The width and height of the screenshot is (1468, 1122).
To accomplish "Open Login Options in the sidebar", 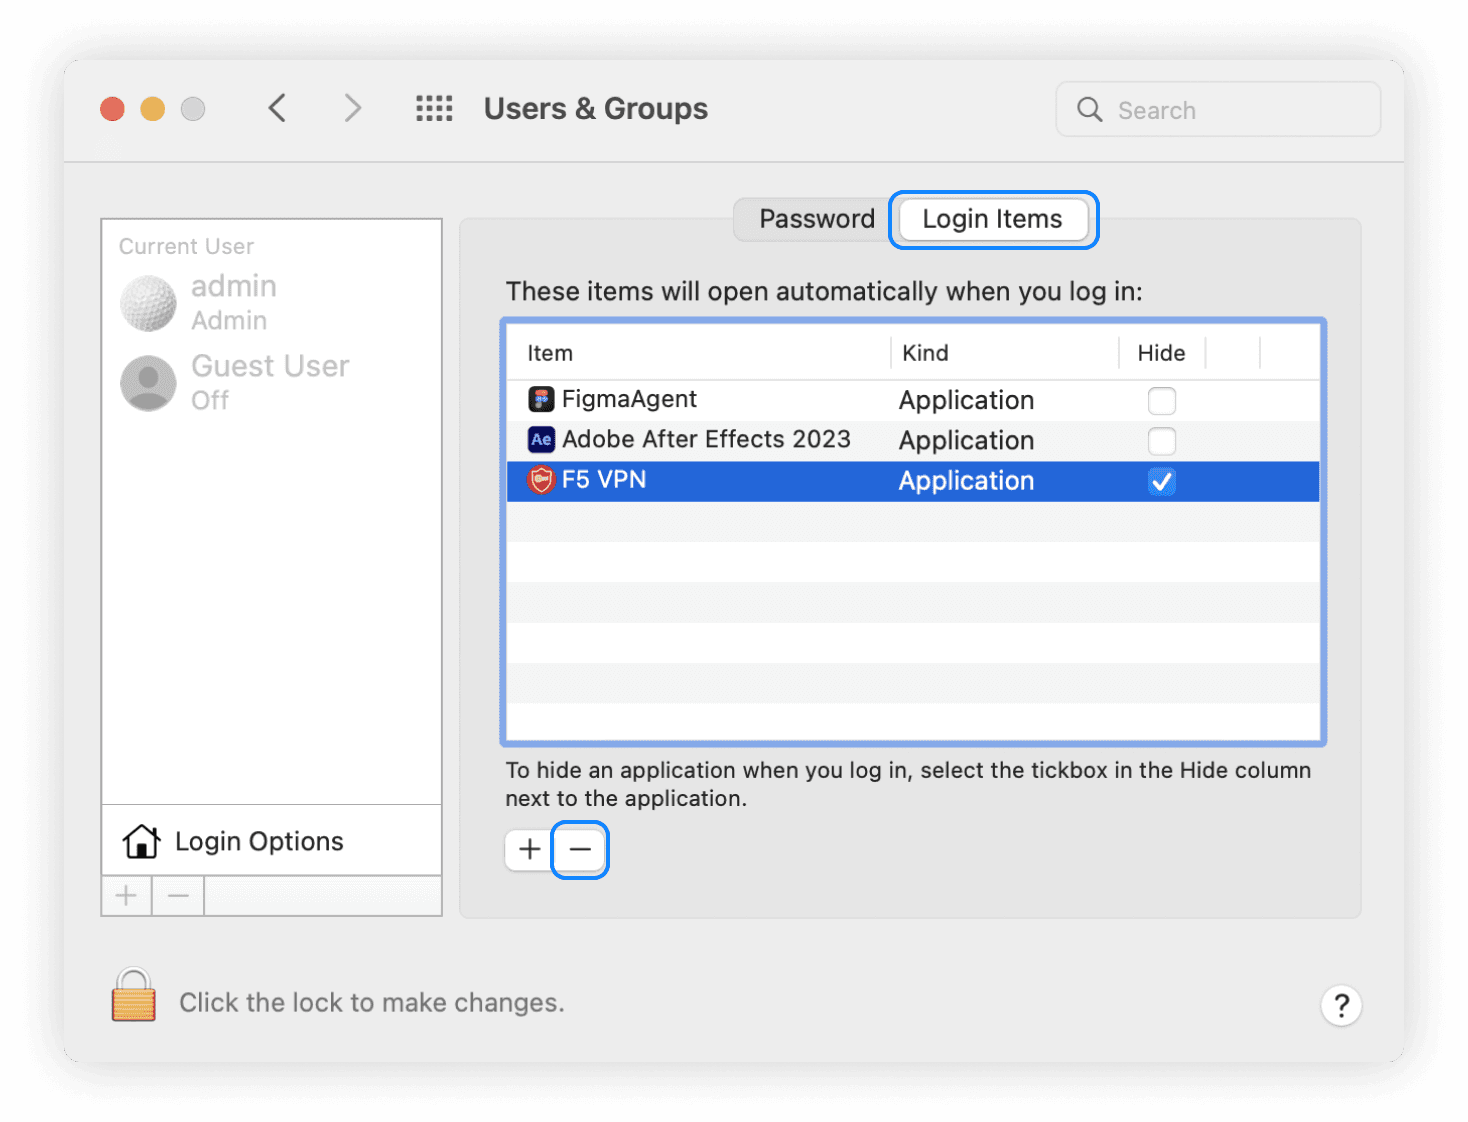I will [x=258, y=841].
